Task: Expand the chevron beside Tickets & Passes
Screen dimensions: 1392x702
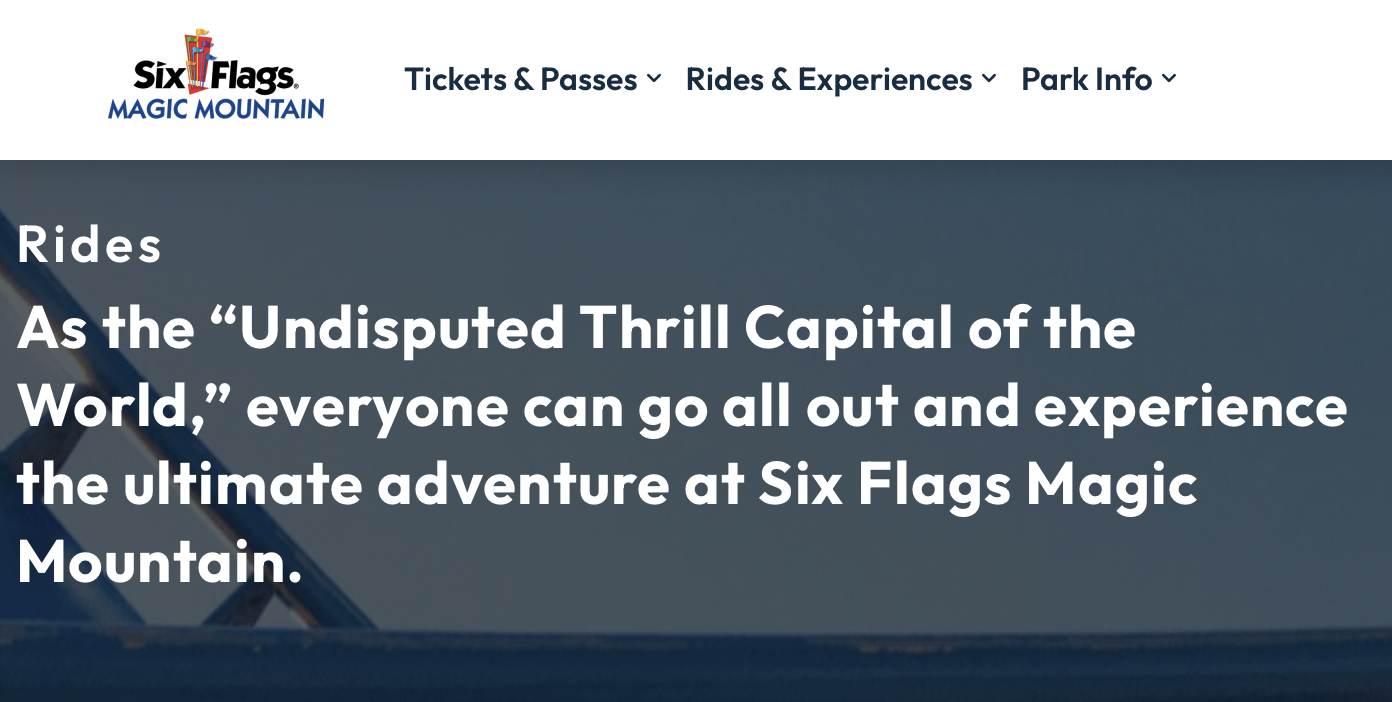Action: tap(654, 78)
